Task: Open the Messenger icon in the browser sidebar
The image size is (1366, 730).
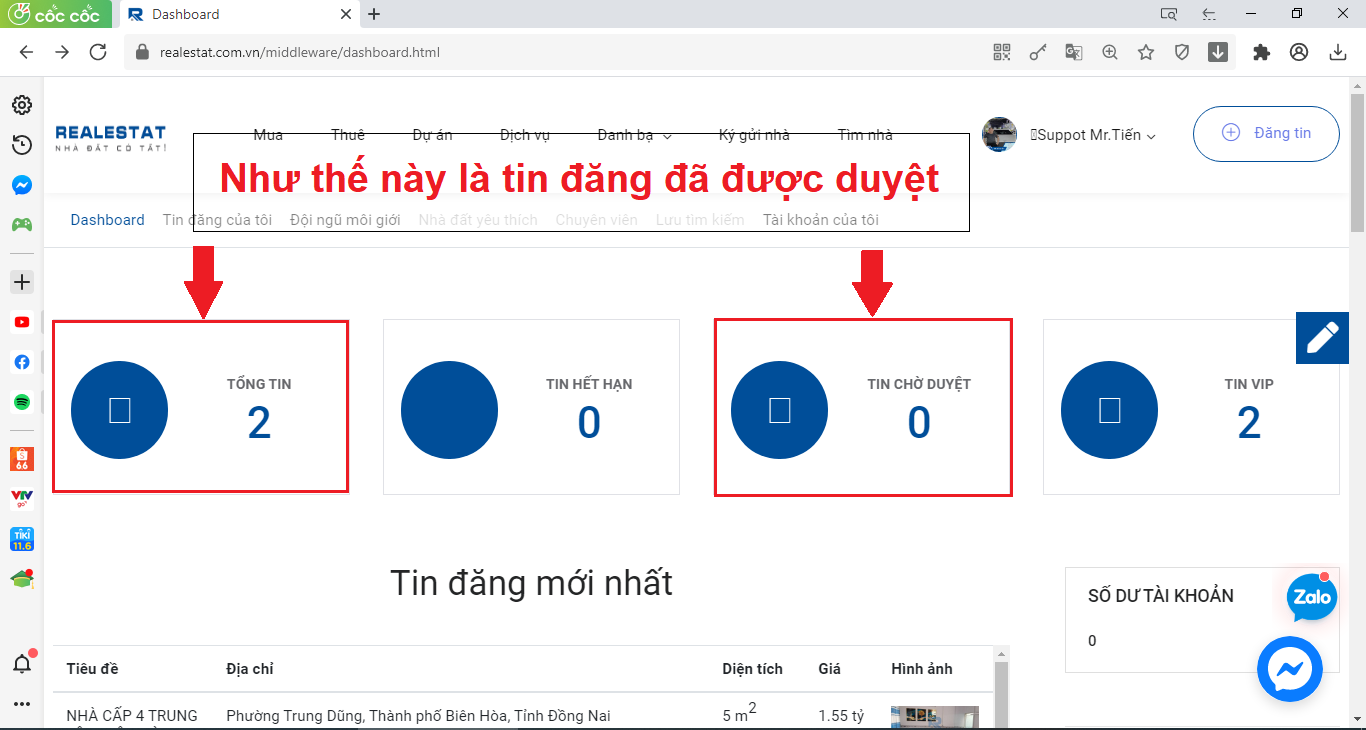Action: tap(21, 185)
